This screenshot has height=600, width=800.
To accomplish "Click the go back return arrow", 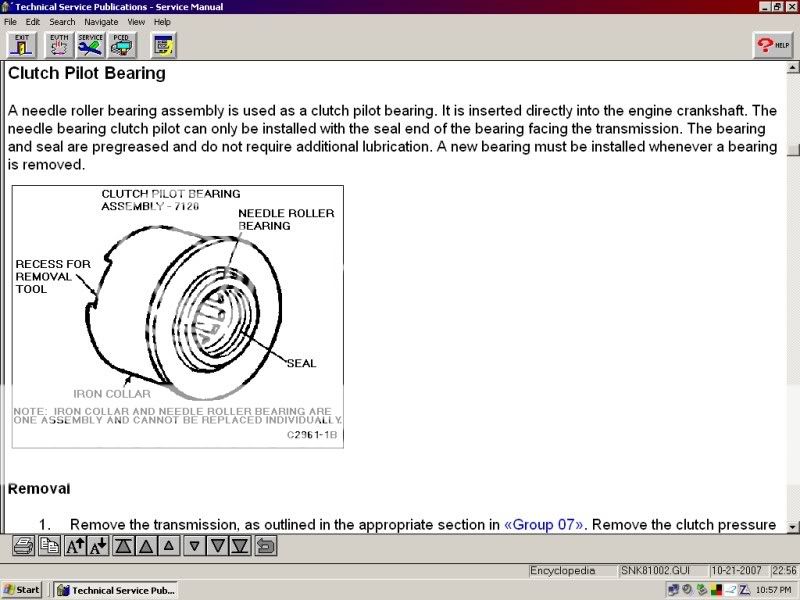I will tap(266, 546).
